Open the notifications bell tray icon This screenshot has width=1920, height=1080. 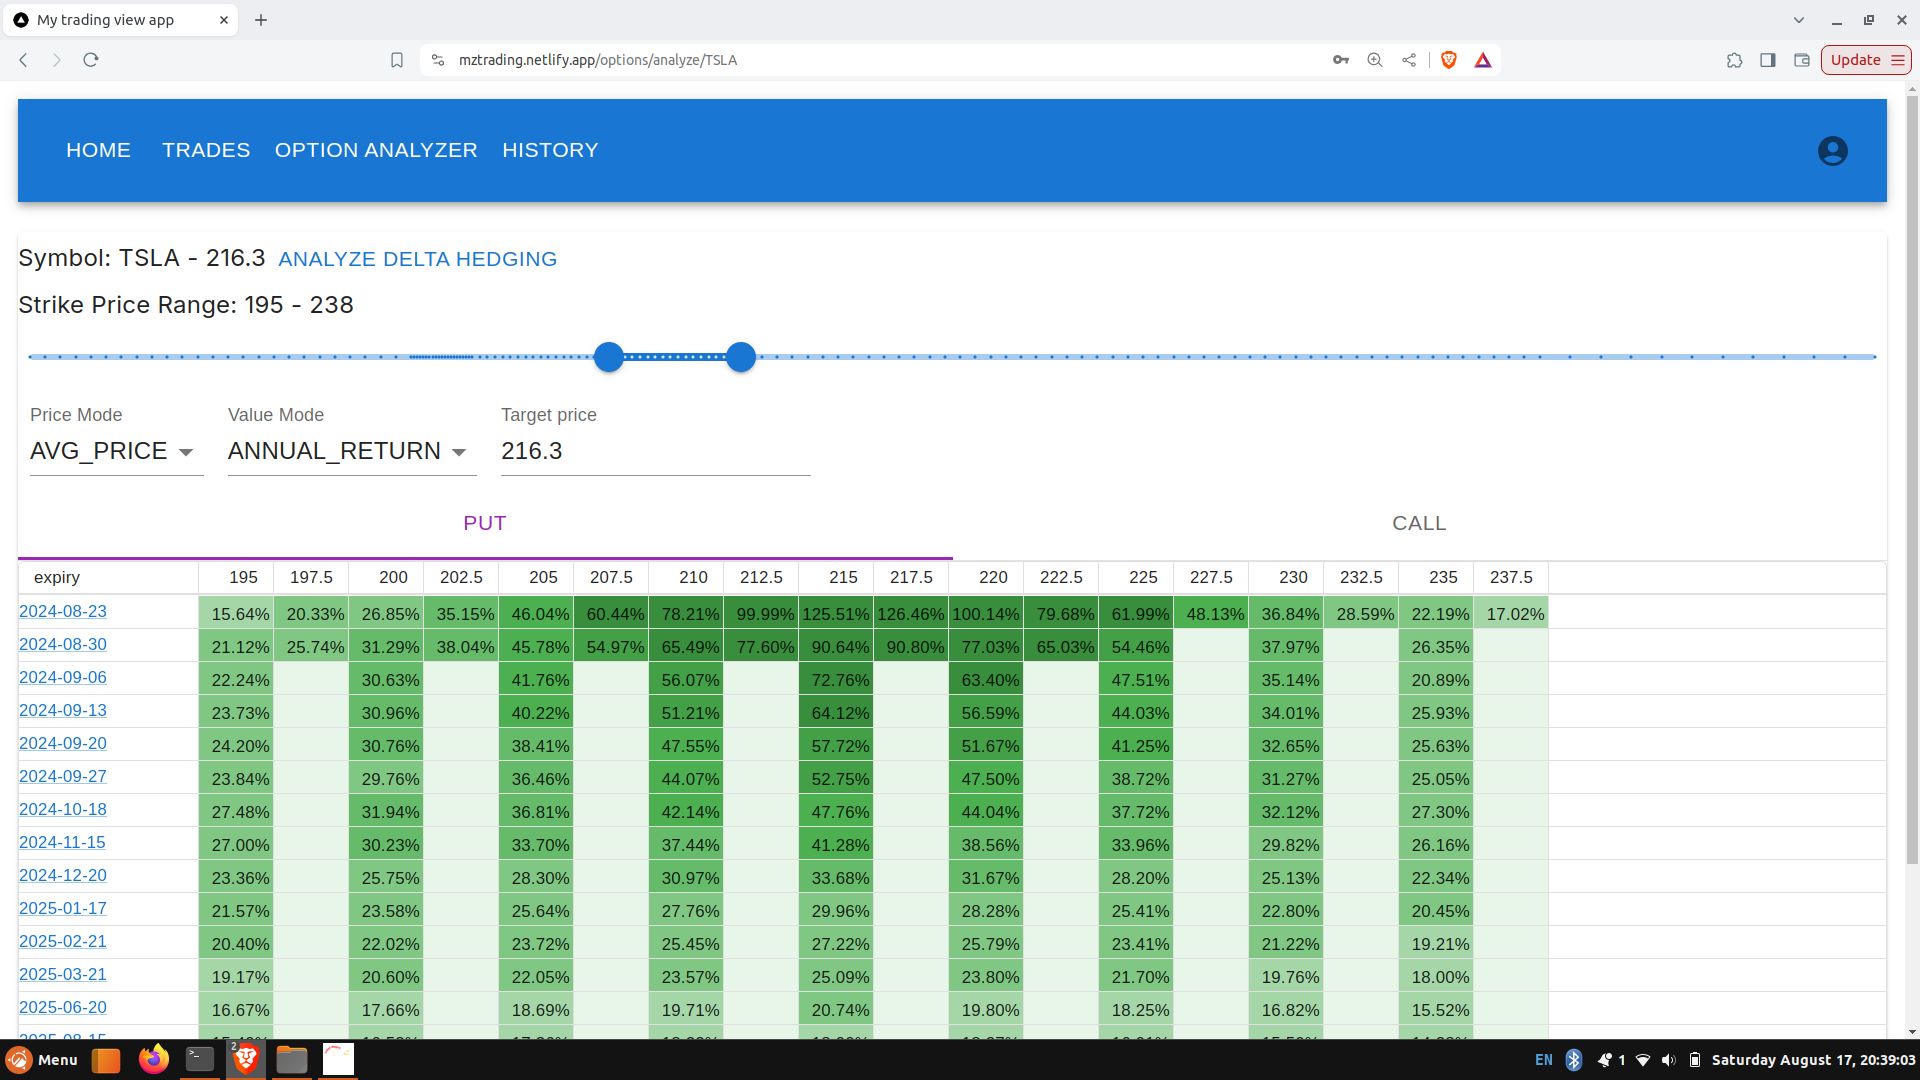click(x=1605, y=1060)
